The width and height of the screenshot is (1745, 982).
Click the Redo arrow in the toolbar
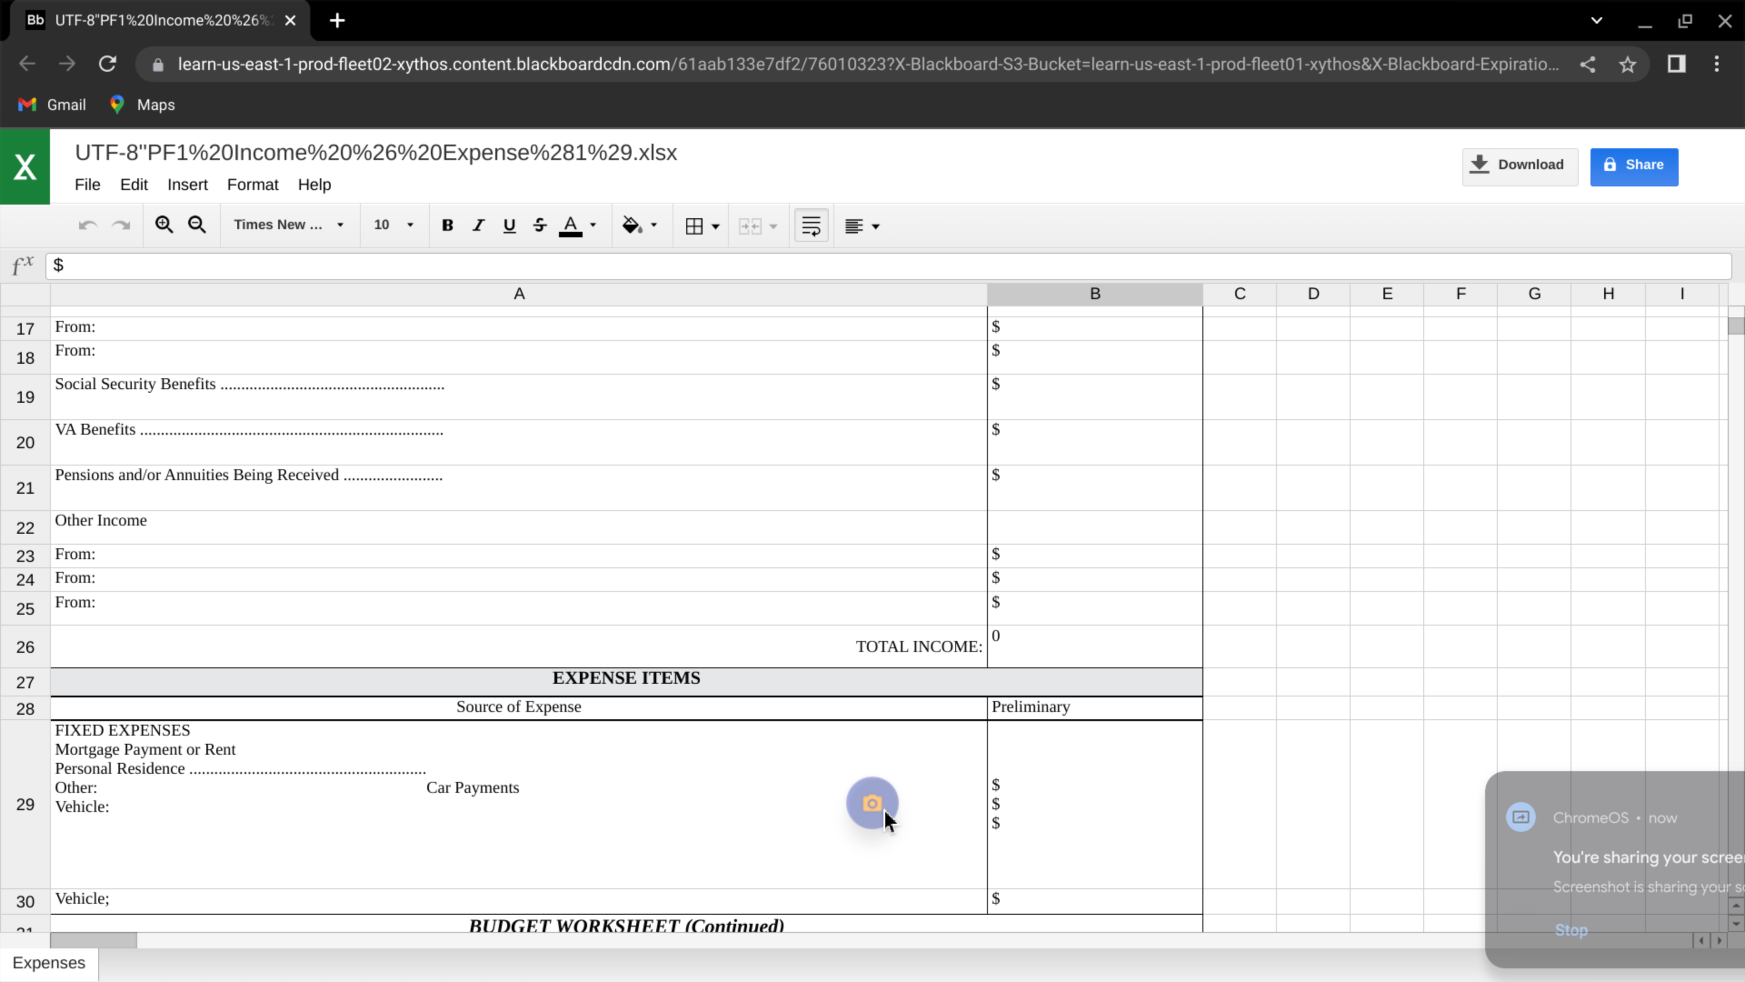(121, 226)
